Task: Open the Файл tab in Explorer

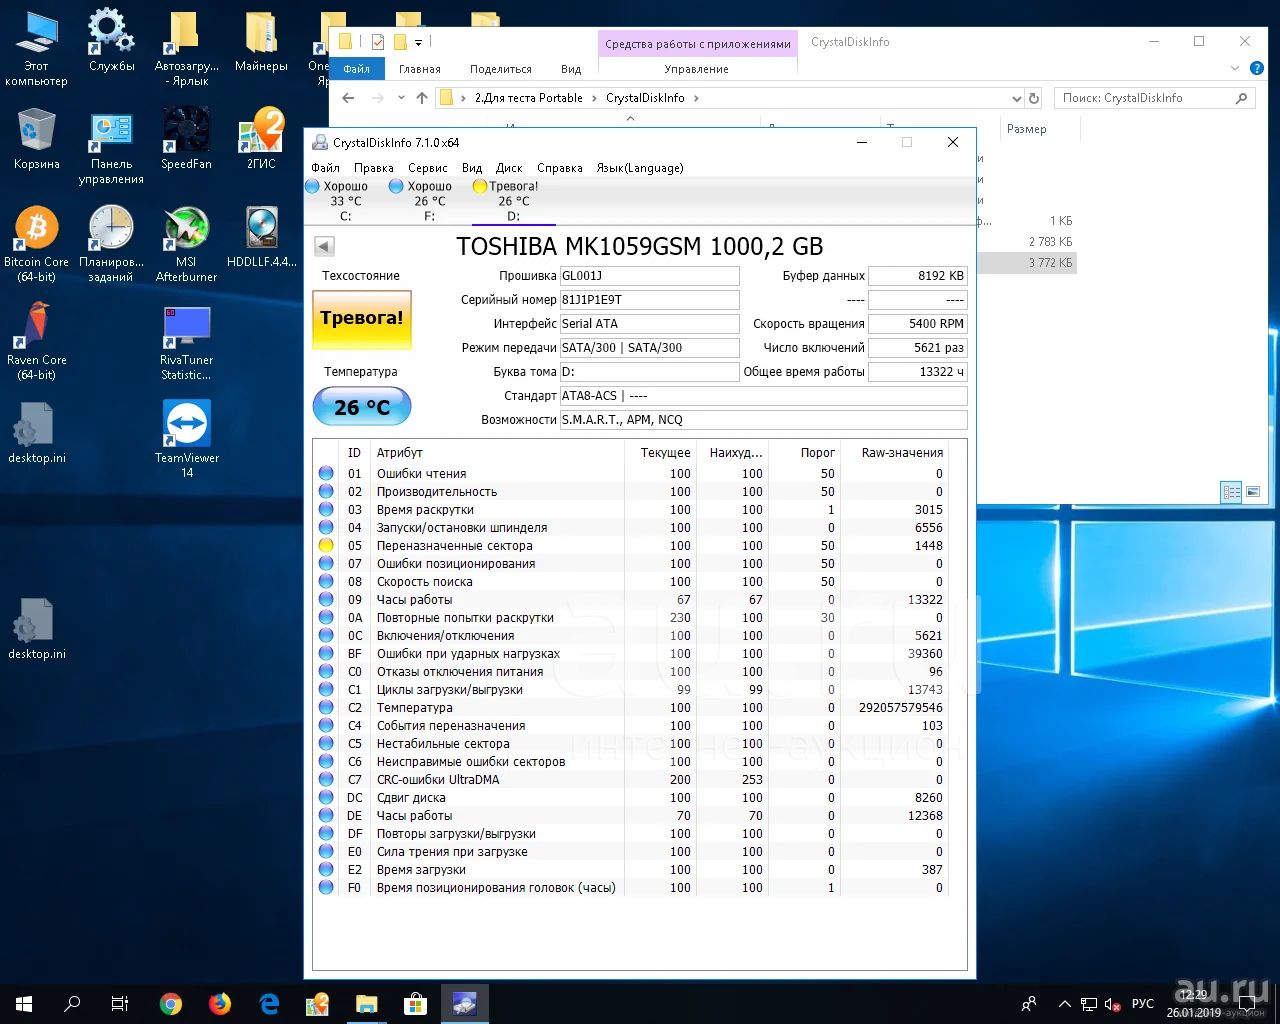Action: 357,69
